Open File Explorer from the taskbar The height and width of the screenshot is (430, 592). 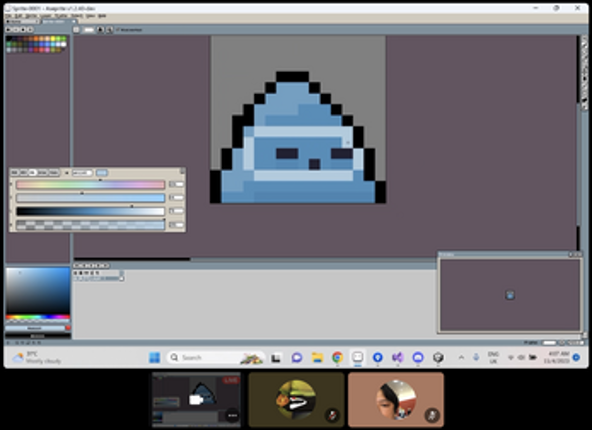[317, 357]
